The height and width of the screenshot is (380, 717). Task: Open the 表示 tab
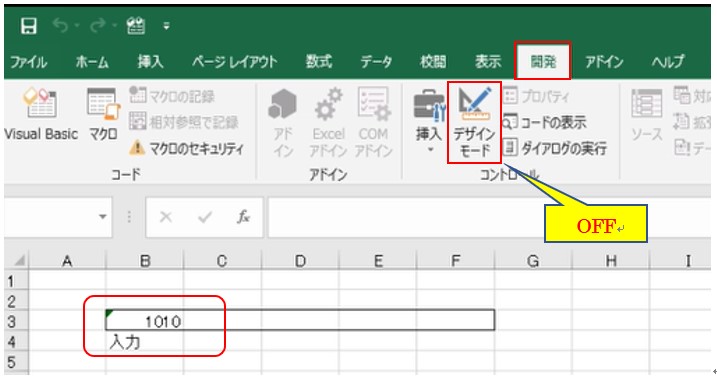point(488,62)
